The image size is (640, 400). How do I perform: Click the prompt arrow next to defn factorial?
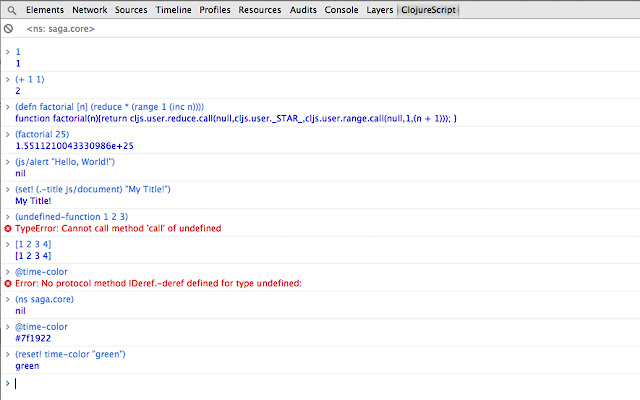click(7, 107)
